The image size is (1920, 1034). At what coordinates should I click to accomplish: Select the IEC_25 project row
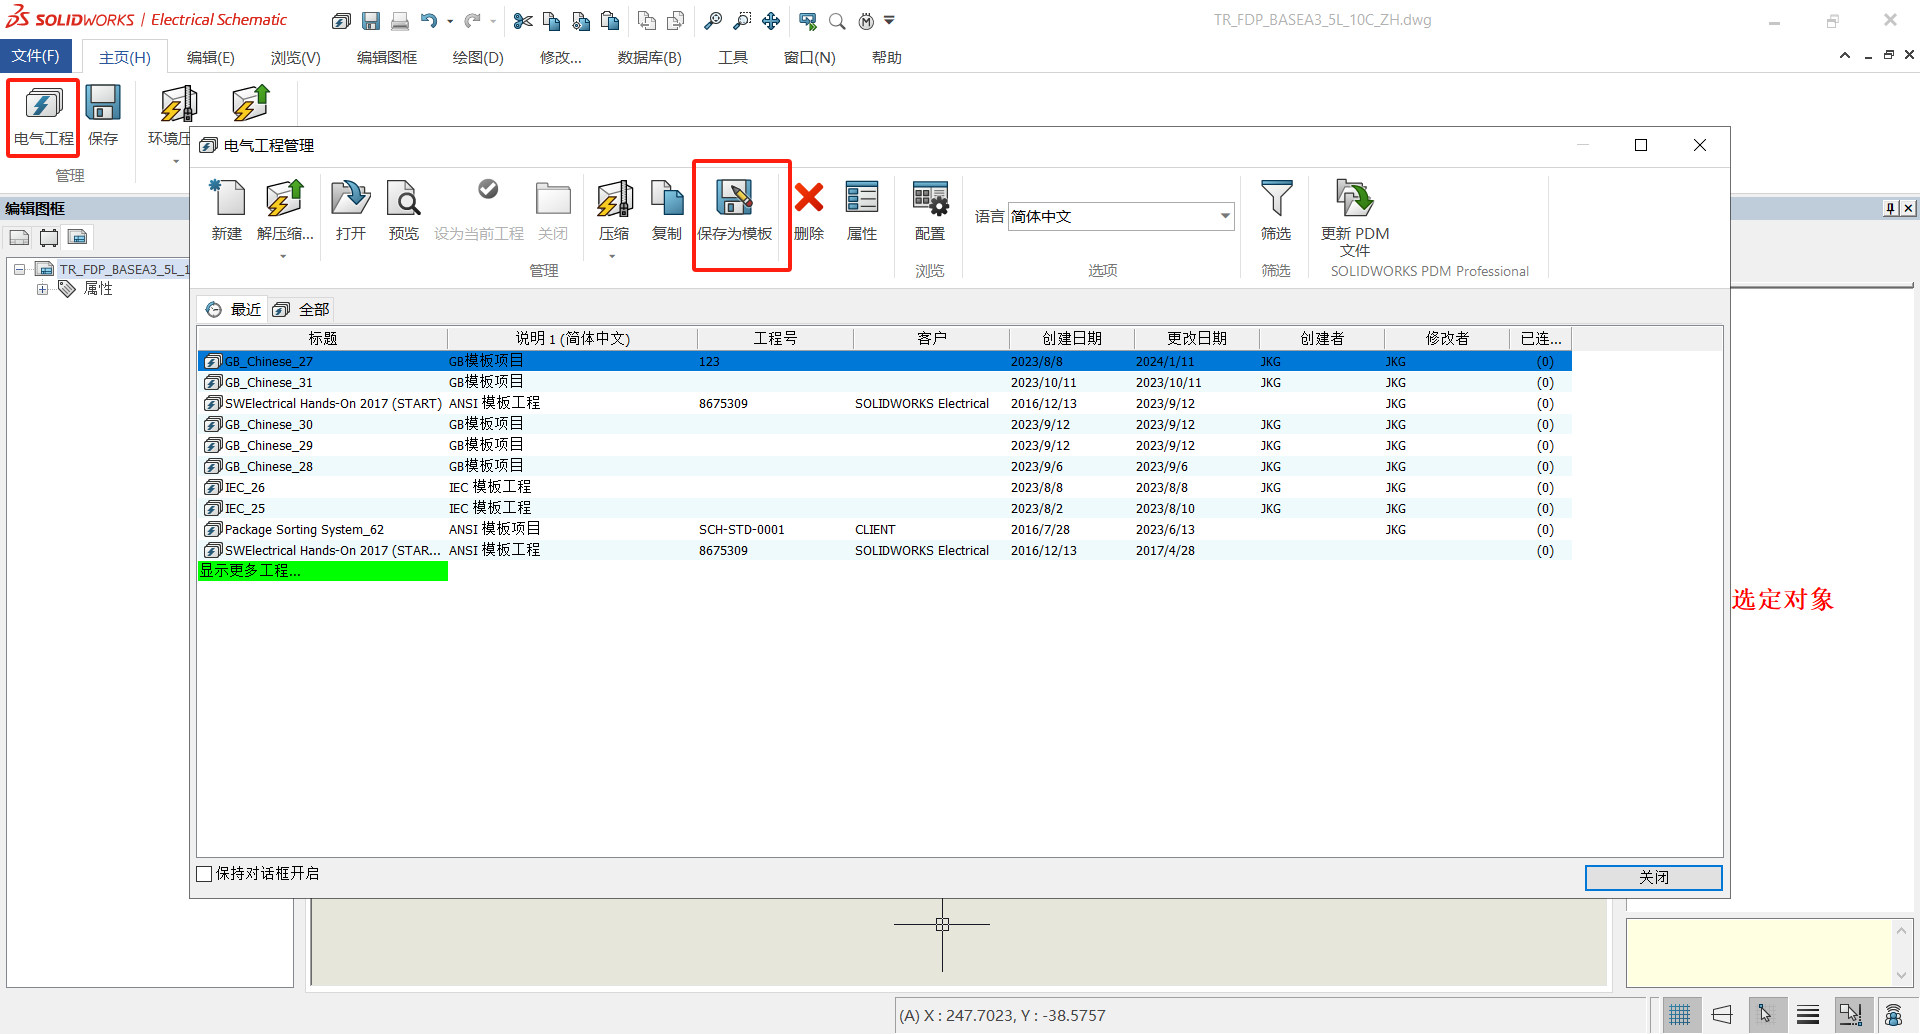pos(885,509)
